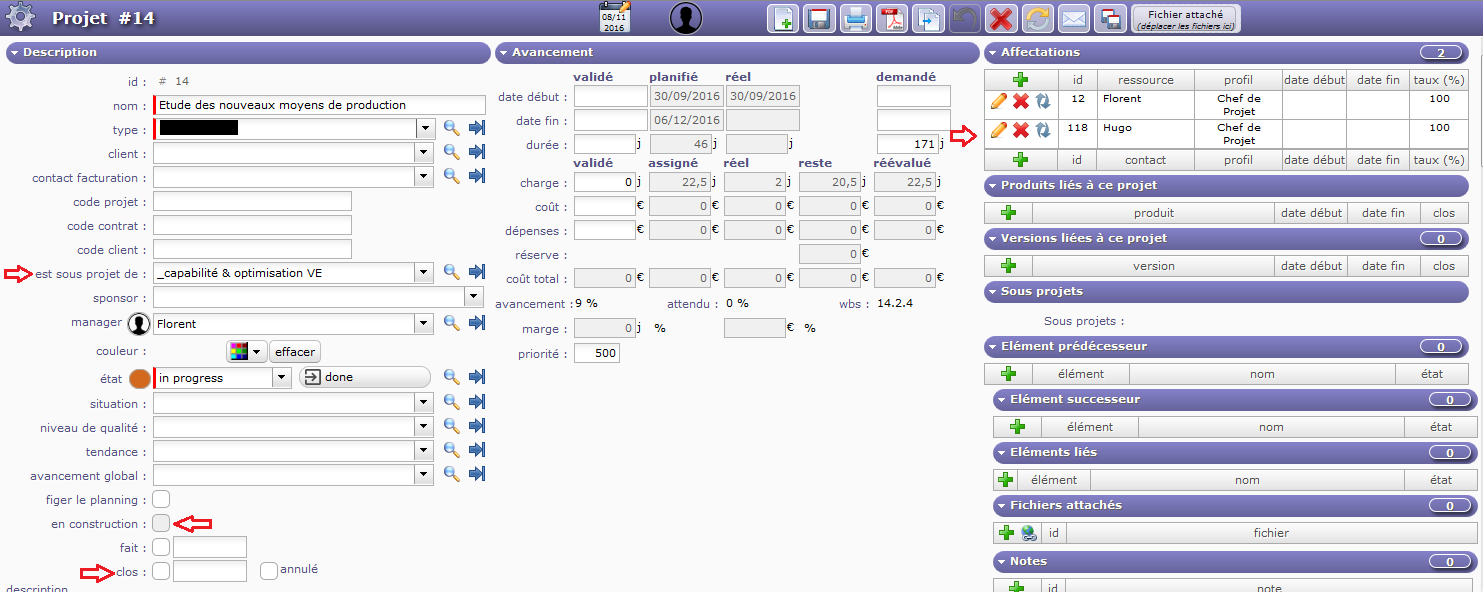Remove Florent's assignment with the red X
Screen dimensions: 1483x592
coord(1020,101)
